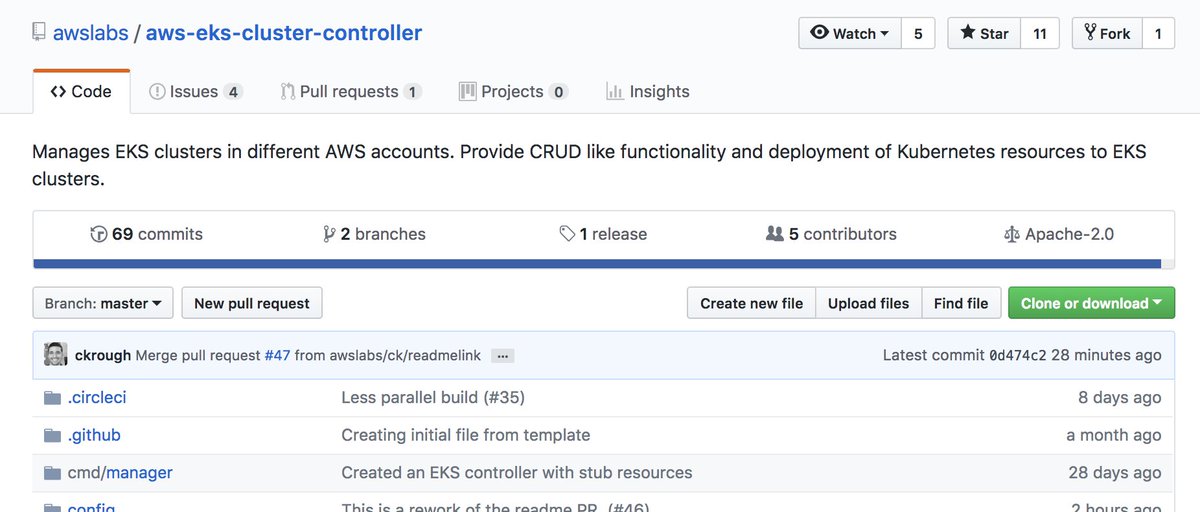Click the release tag icon
The image size is (1200, 512).
coord(567,234)
